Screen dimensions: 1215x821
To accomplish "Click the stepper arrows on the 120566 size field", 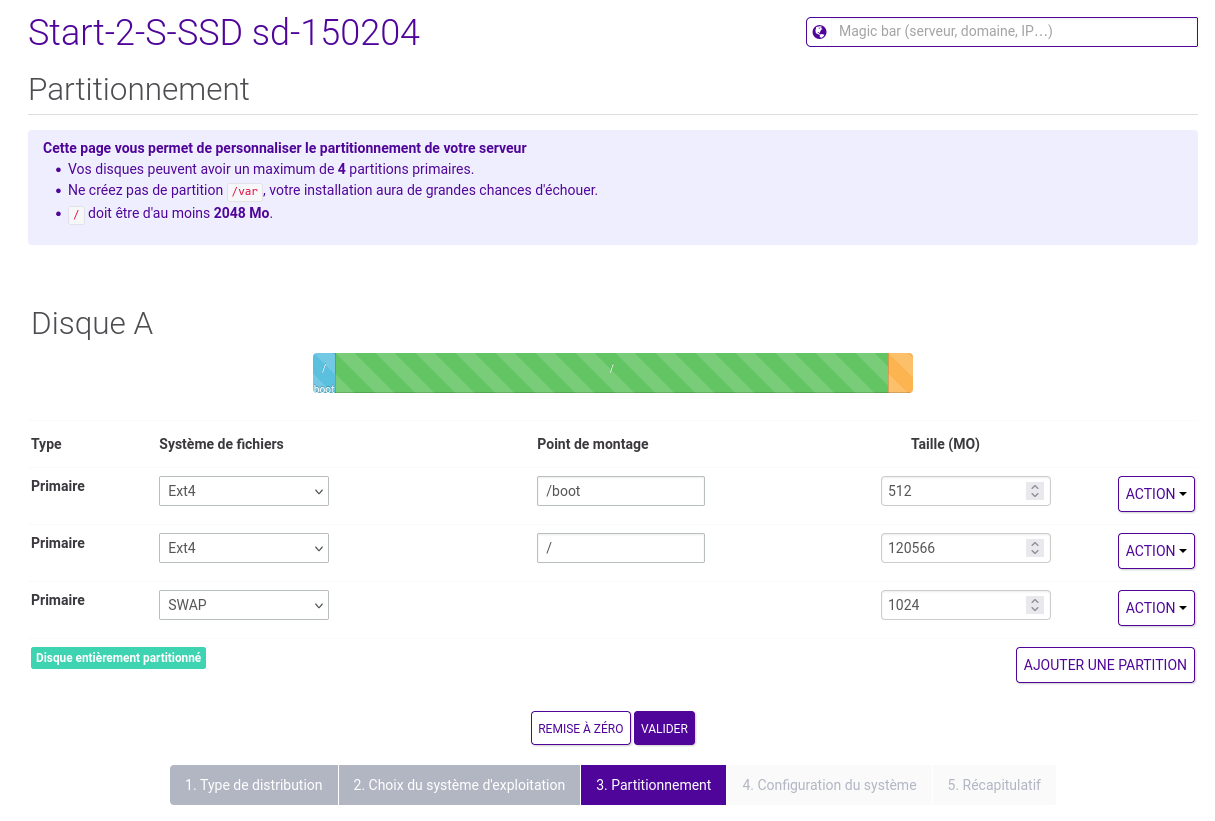I will coord(1035,548).
